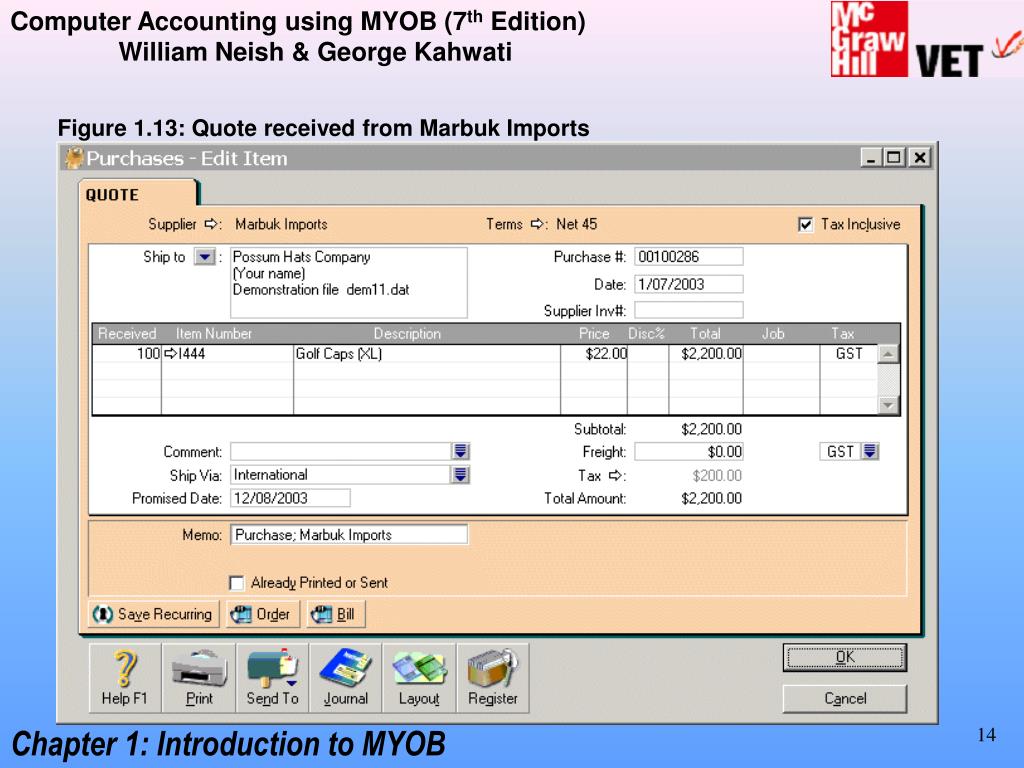Click the Bill button

pyautogui.click(x=336, y=615)
